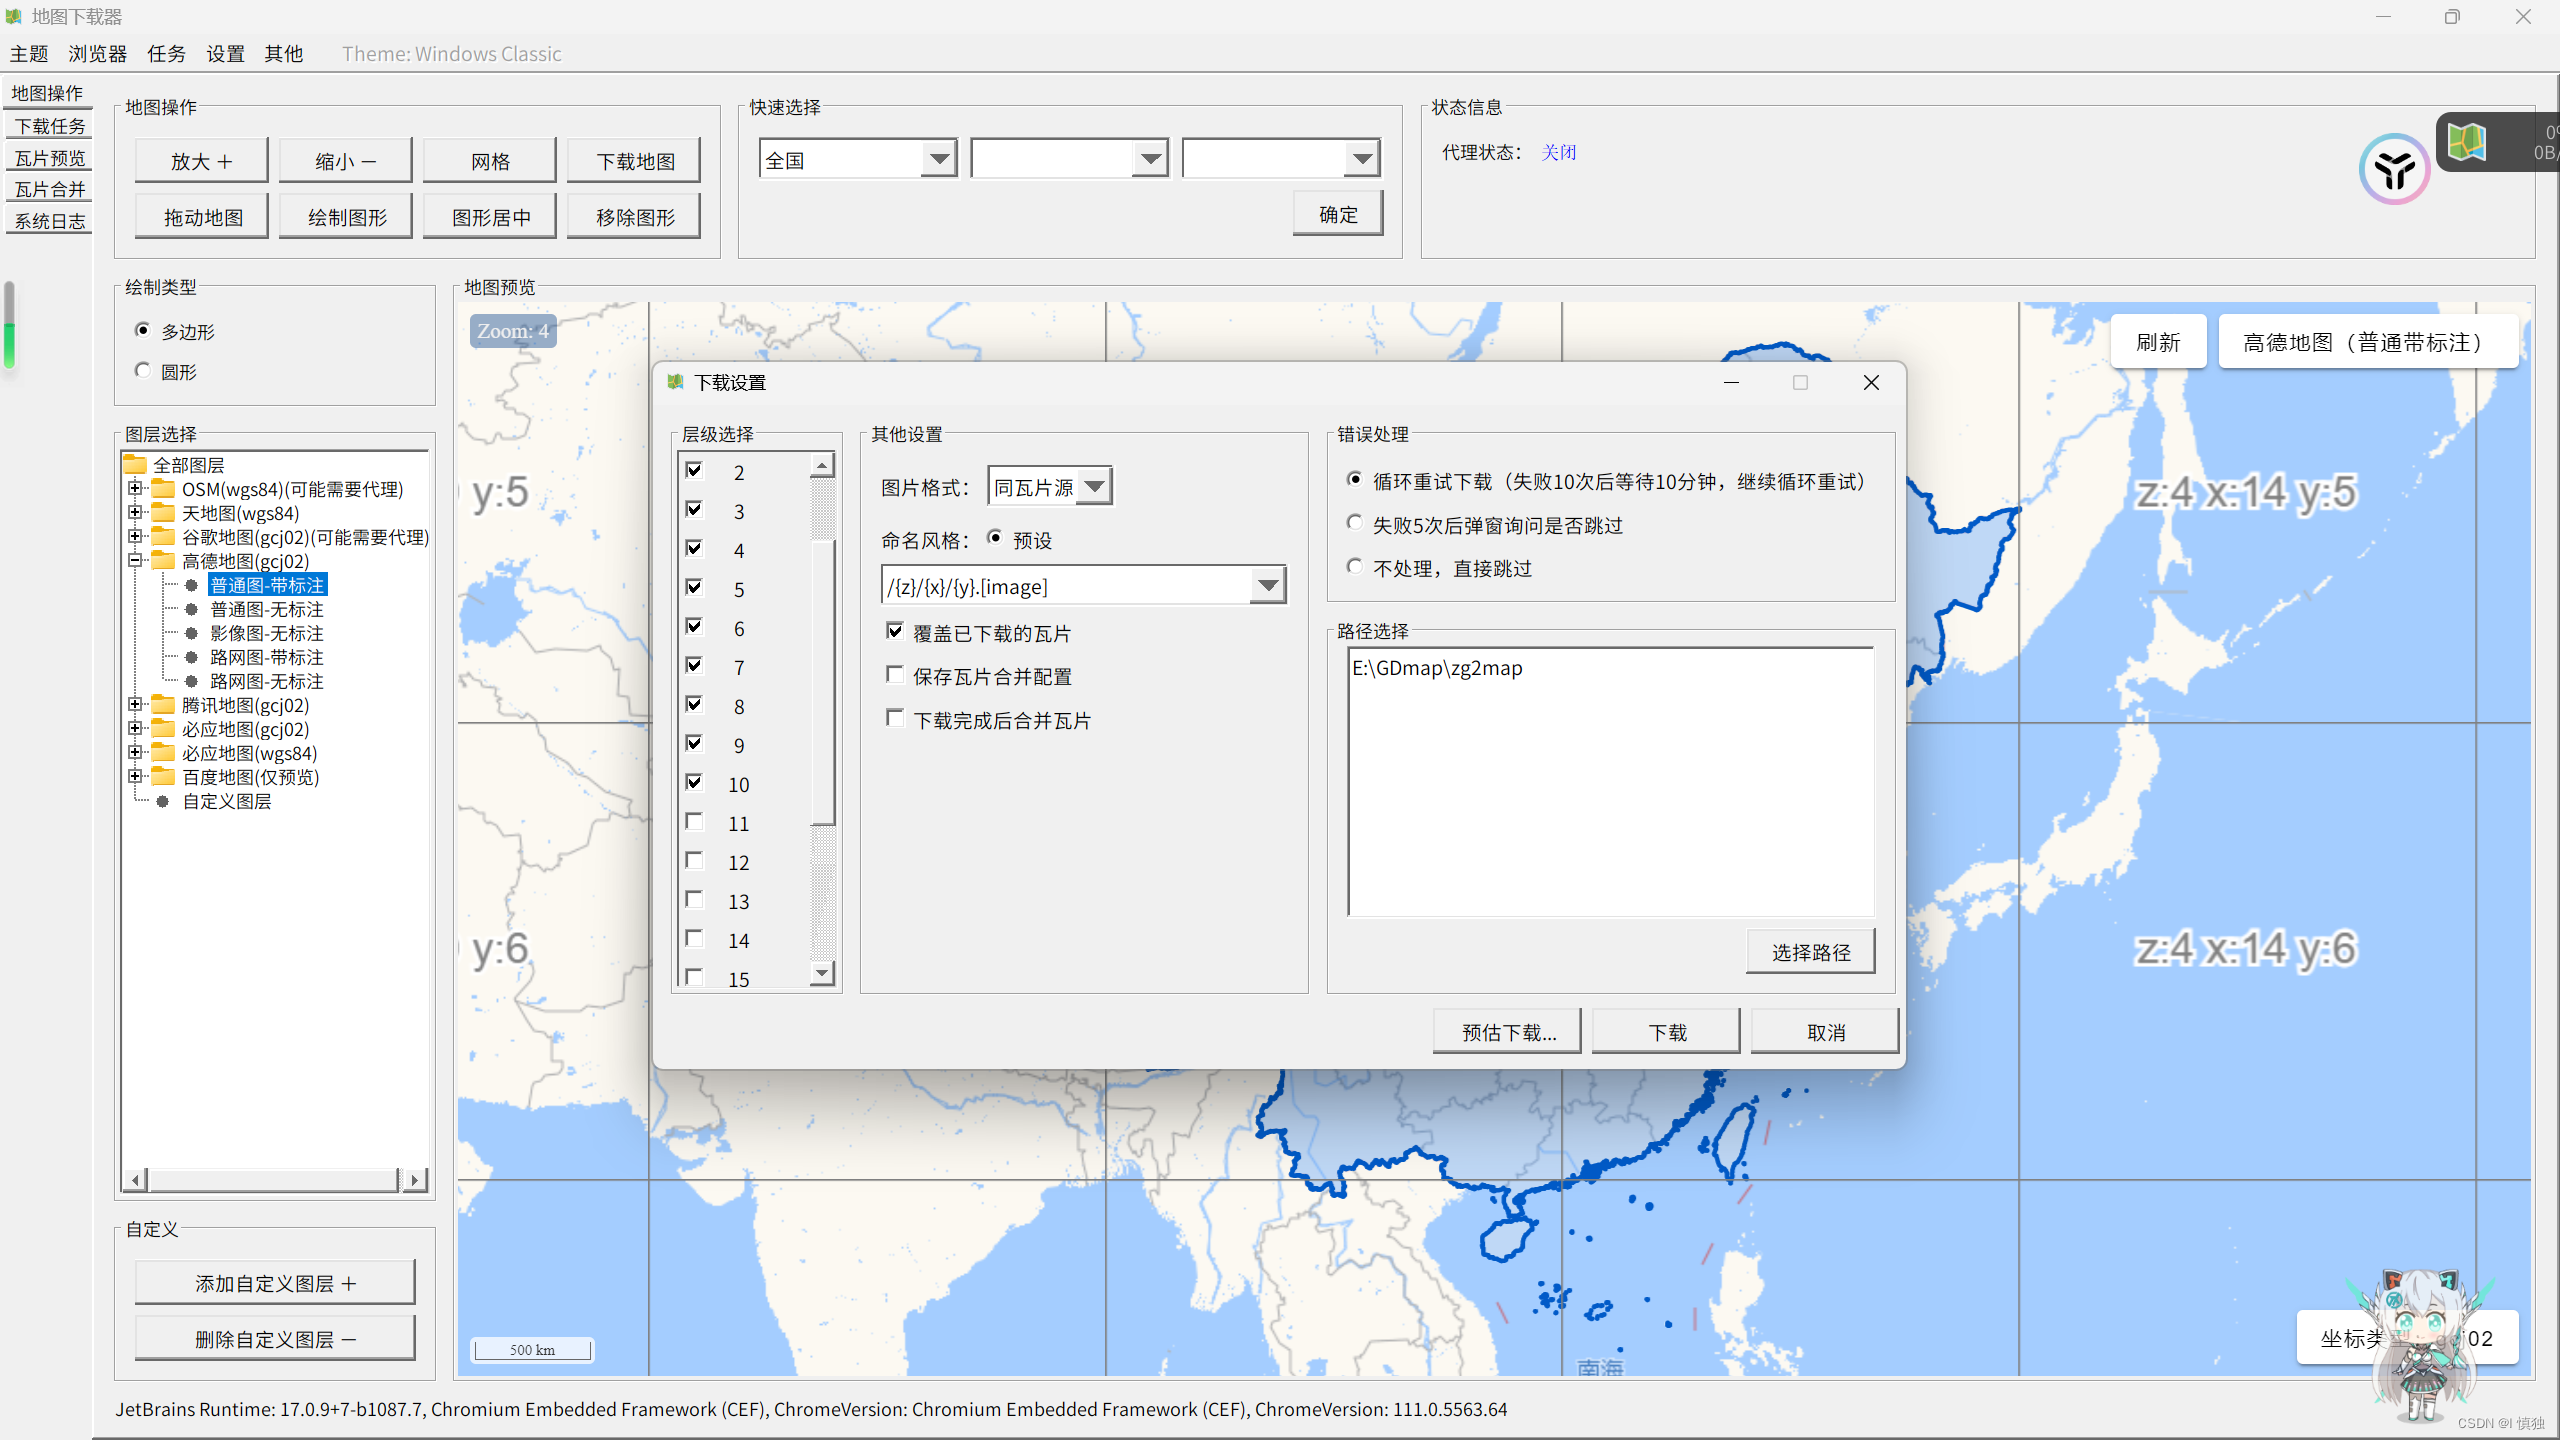The width and height of the screenshot is (2560, 1440).
Task: Select 不处理，直接跳过 radio option
Action: pyautogui.click(x=1355, y=567)
